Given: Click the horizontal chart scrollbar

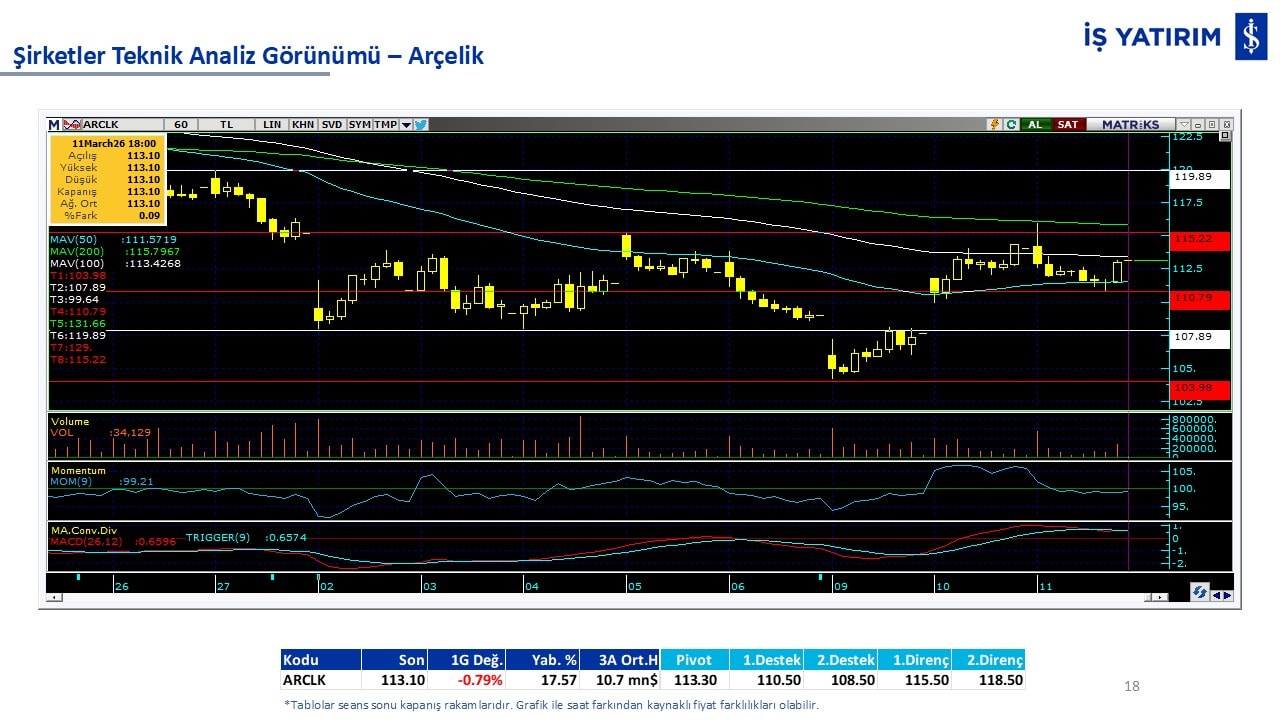Looking at the screenshot, I should 600,598.
